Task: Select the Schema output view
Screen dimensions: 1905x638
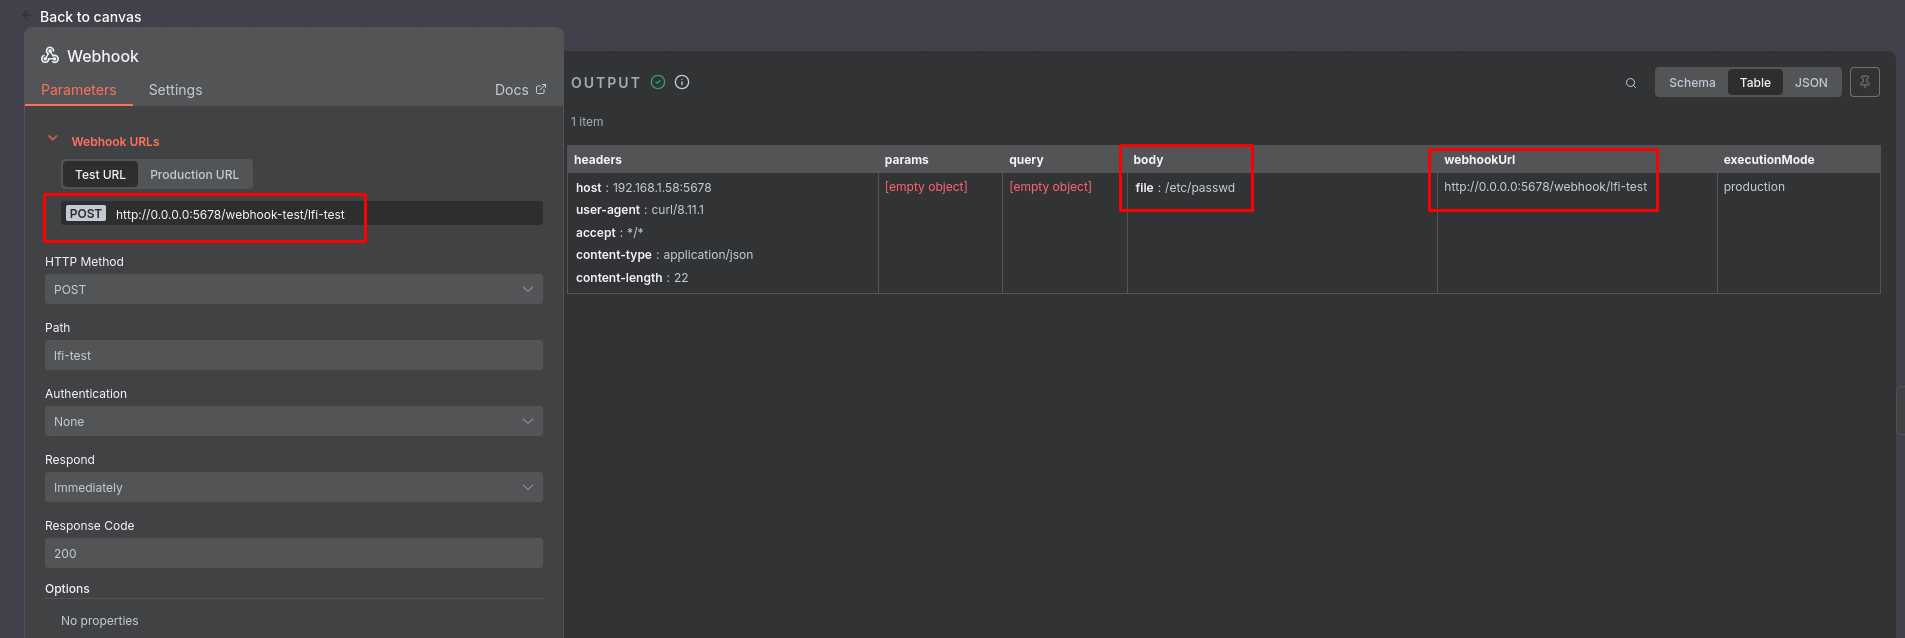Action: pos(1691,83)
